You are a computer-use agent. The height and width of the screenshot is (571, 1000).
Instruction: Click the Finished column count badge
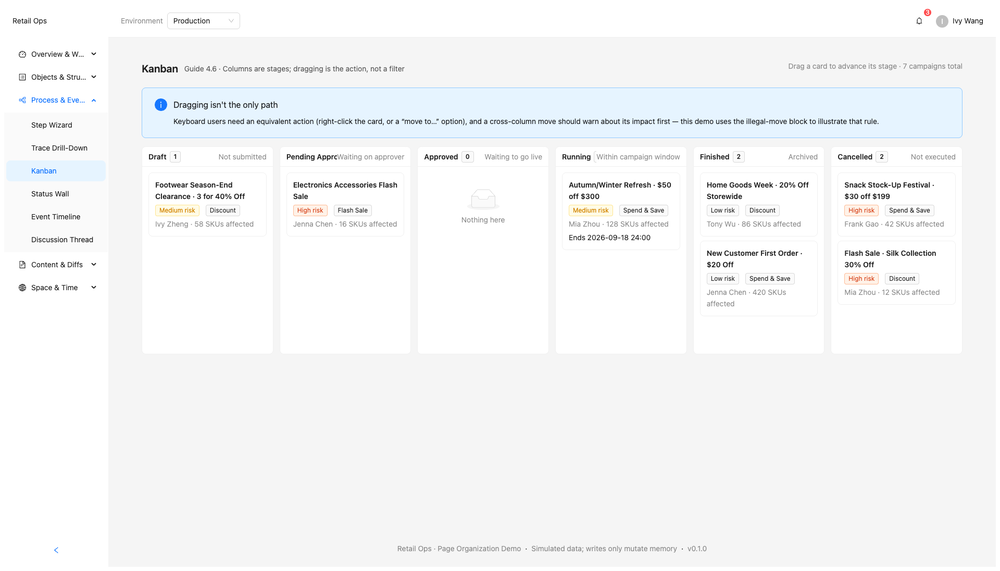739,157
